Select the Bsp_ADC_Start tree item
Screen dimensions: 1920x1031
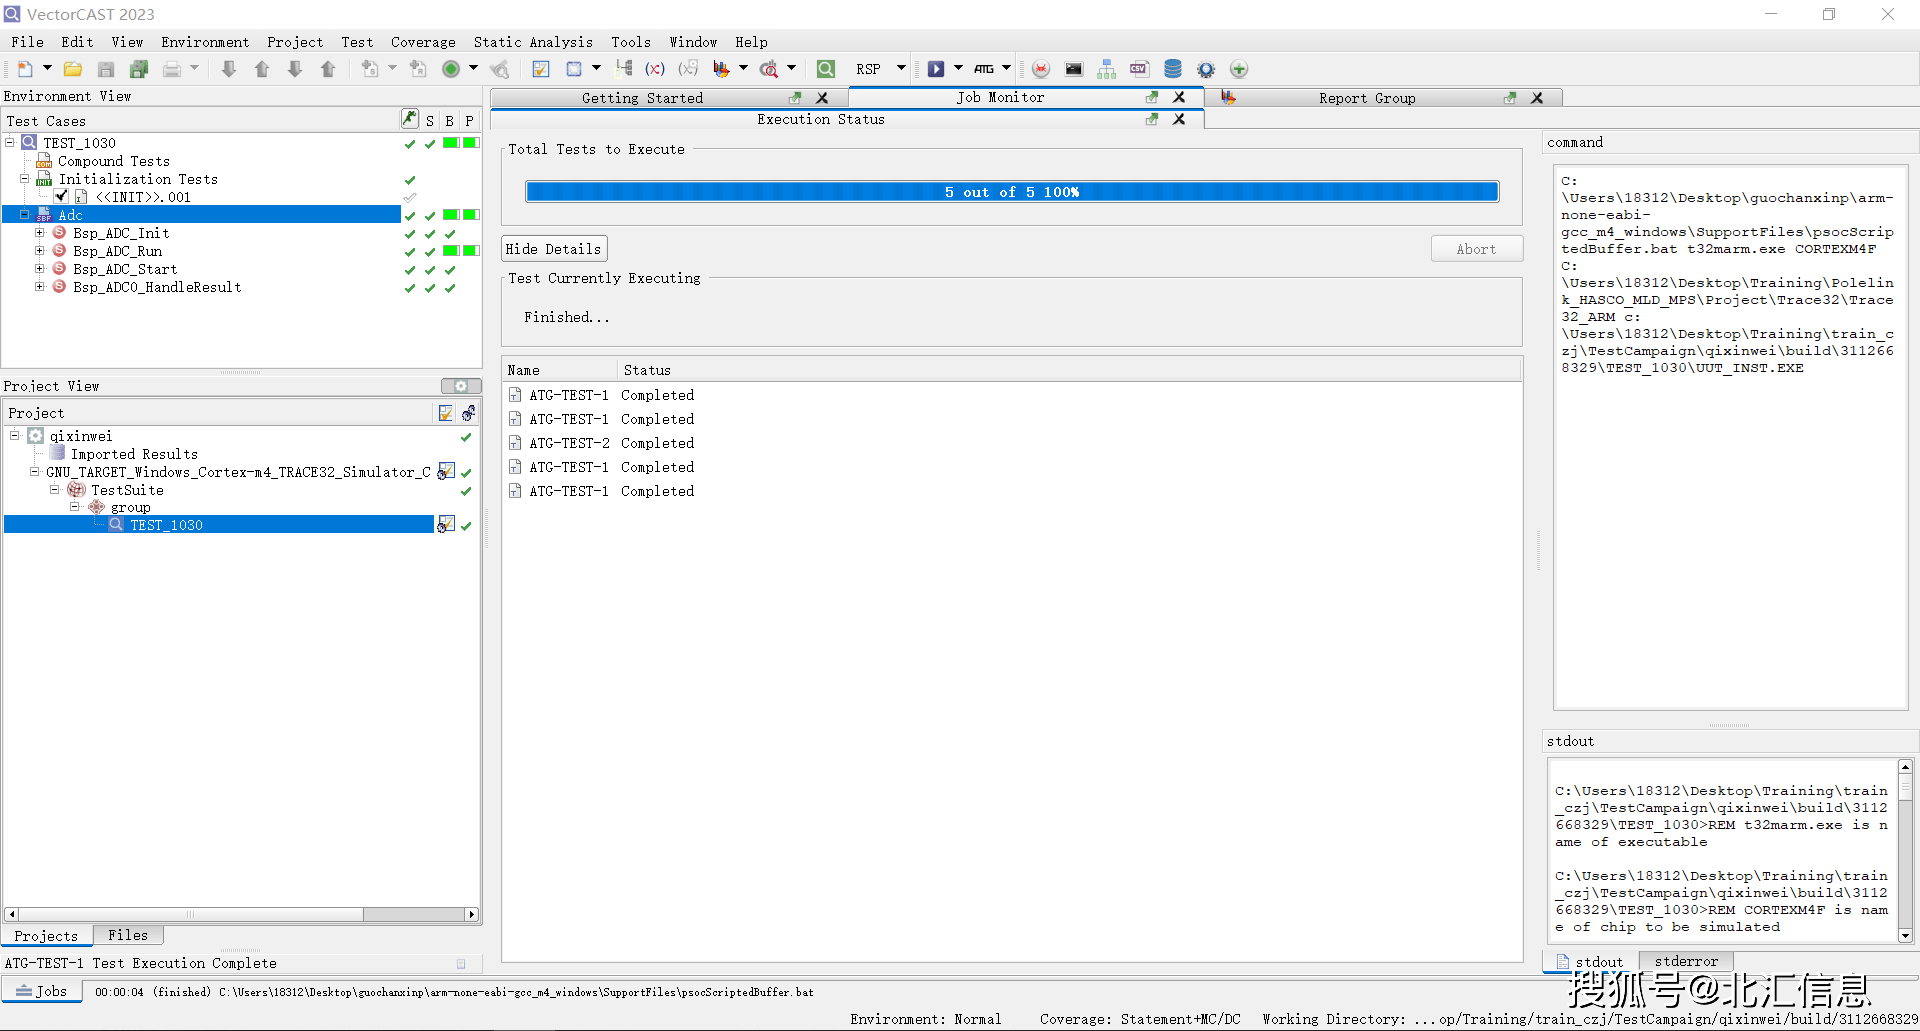(x=125, y=269)
